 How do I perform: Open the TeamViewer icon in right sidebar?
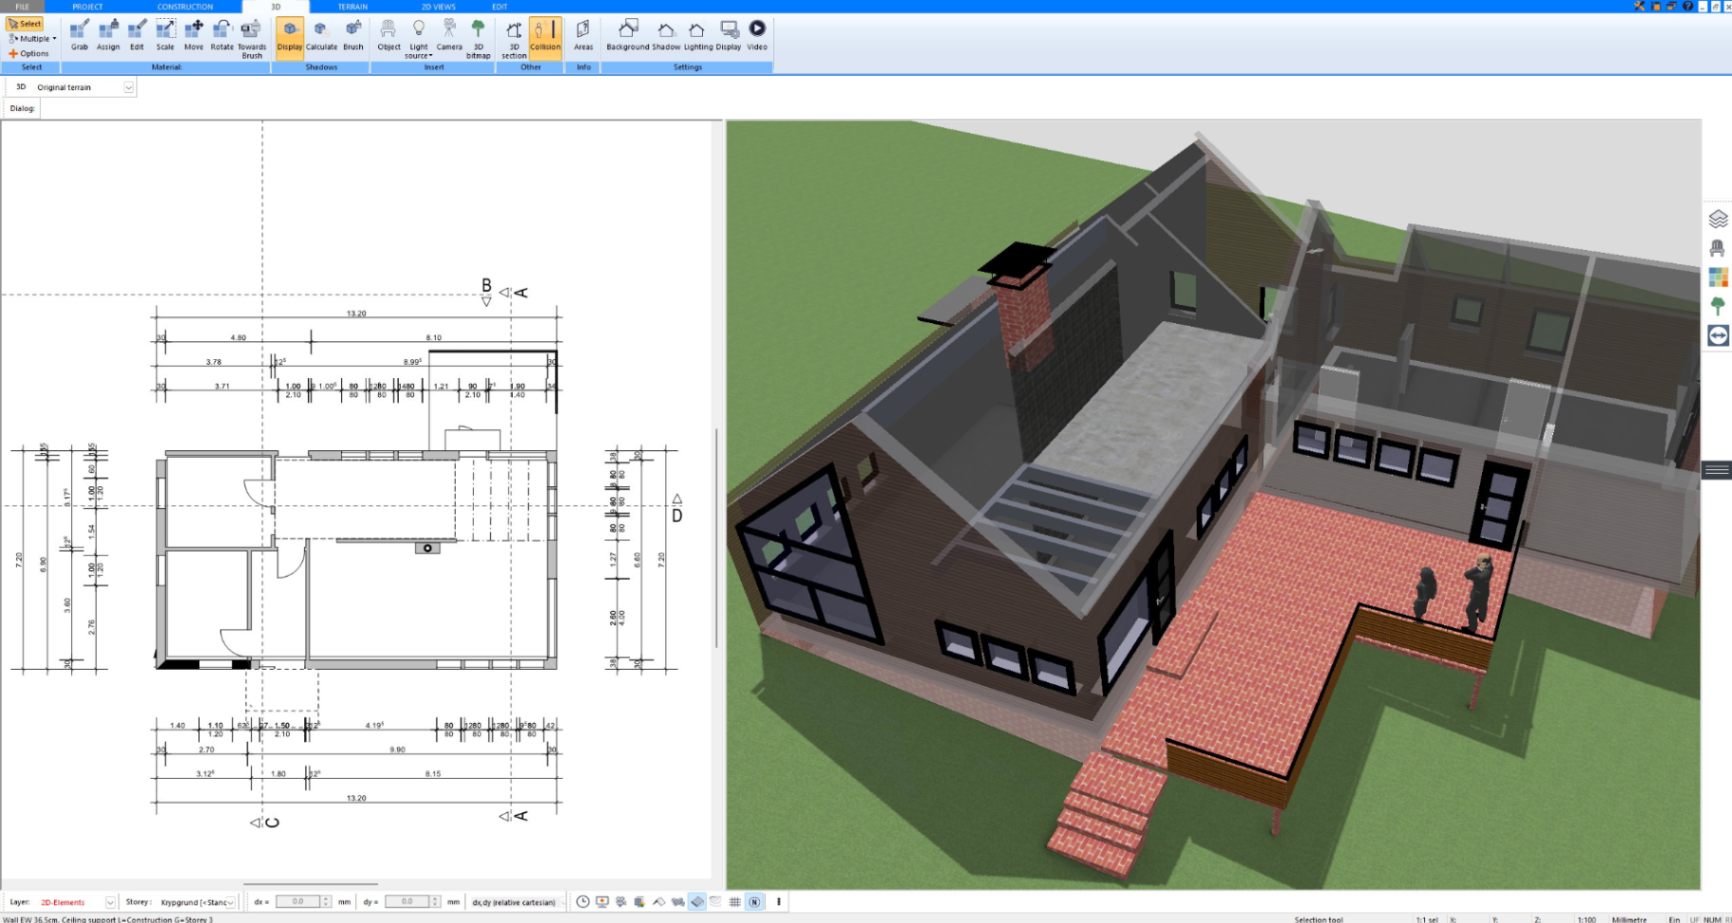pos(1718,336)
